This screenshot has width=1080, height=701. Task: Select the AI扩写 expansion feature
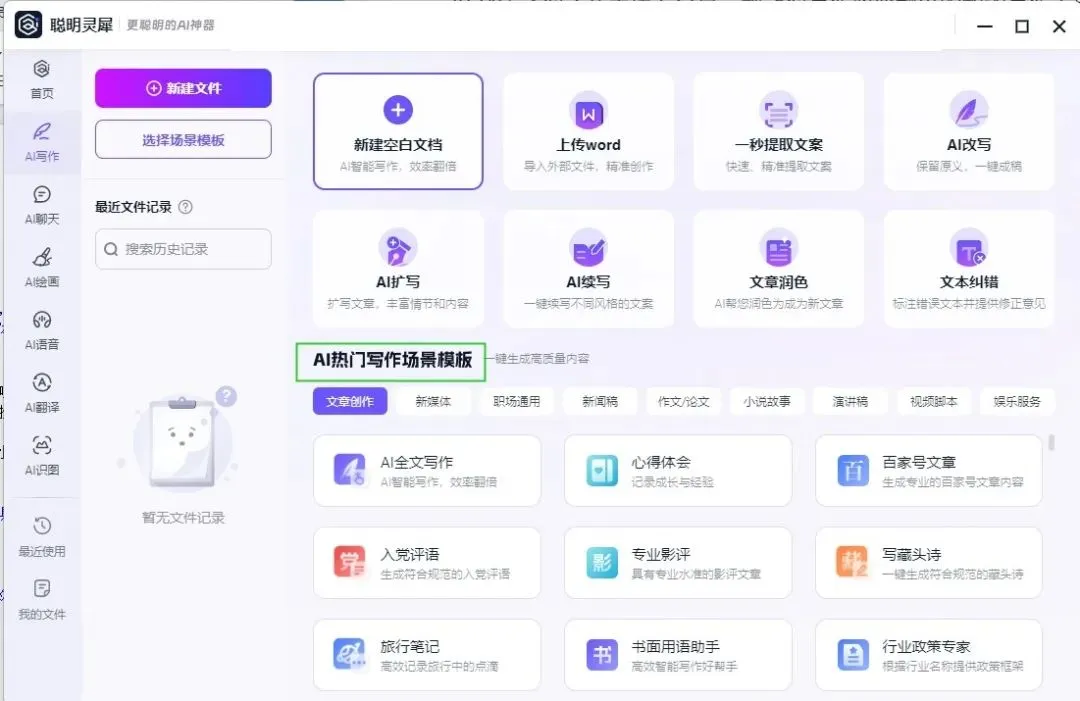coord(397,268)
